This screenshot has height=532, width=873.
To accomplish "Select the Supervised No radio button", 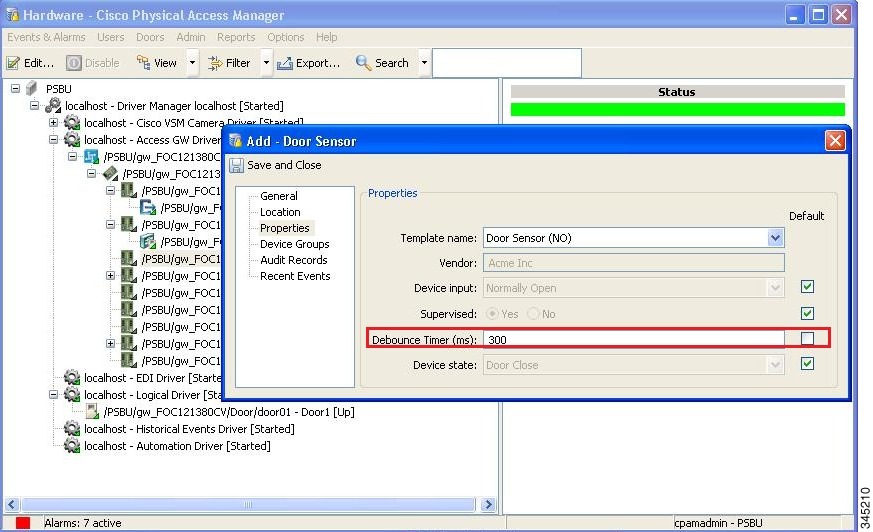I will 533,314.
